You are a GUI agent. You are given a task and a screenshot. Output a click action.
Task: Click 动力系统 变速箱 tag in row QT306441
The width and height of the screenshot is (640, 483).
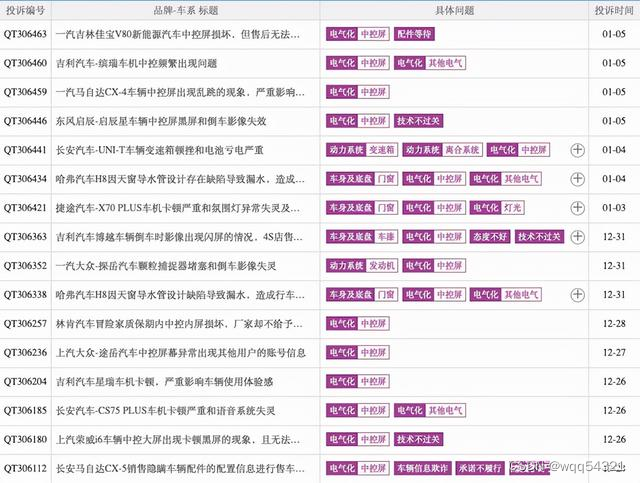(x=362, y=150)
